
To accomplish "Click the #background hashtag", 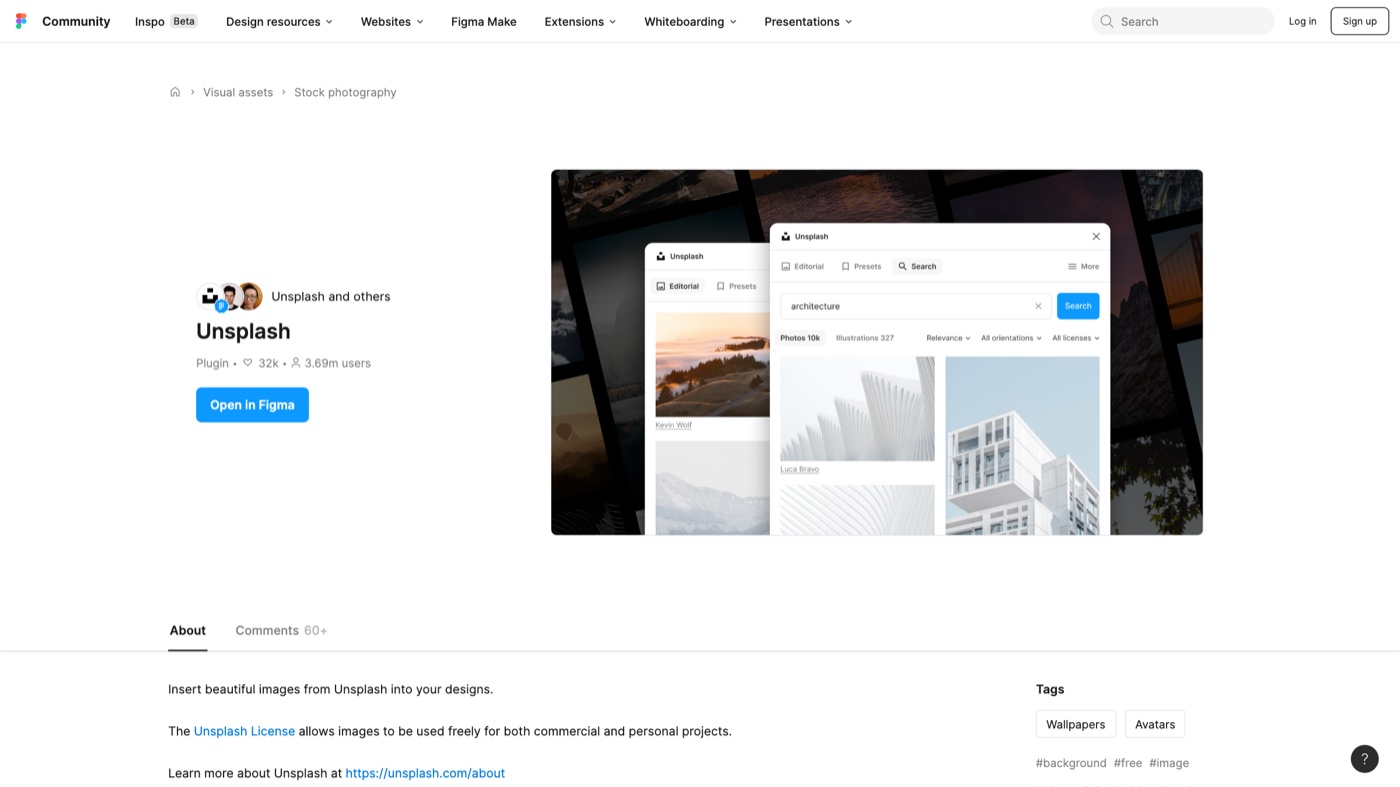I will pyautogui.click(x=1071, y=763).
